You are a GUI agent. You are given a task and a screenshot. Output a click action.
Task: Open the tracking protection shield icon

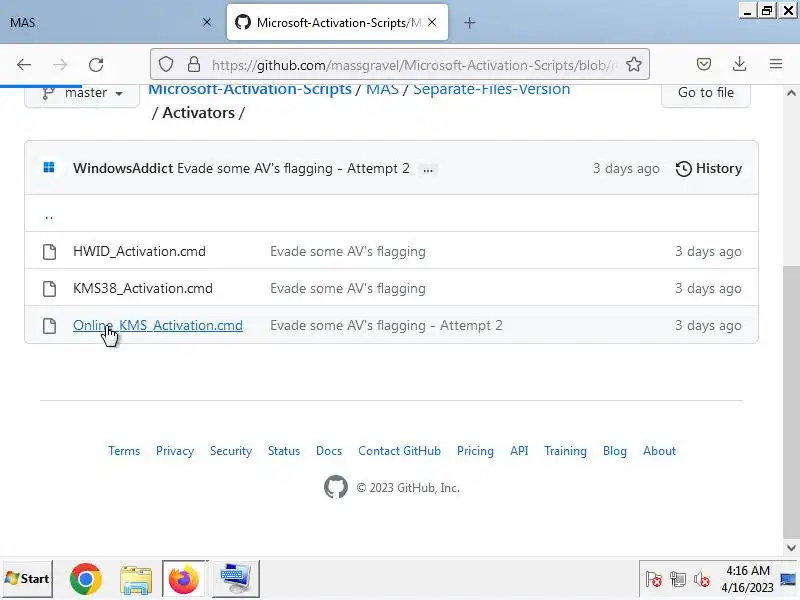point(166,64)
